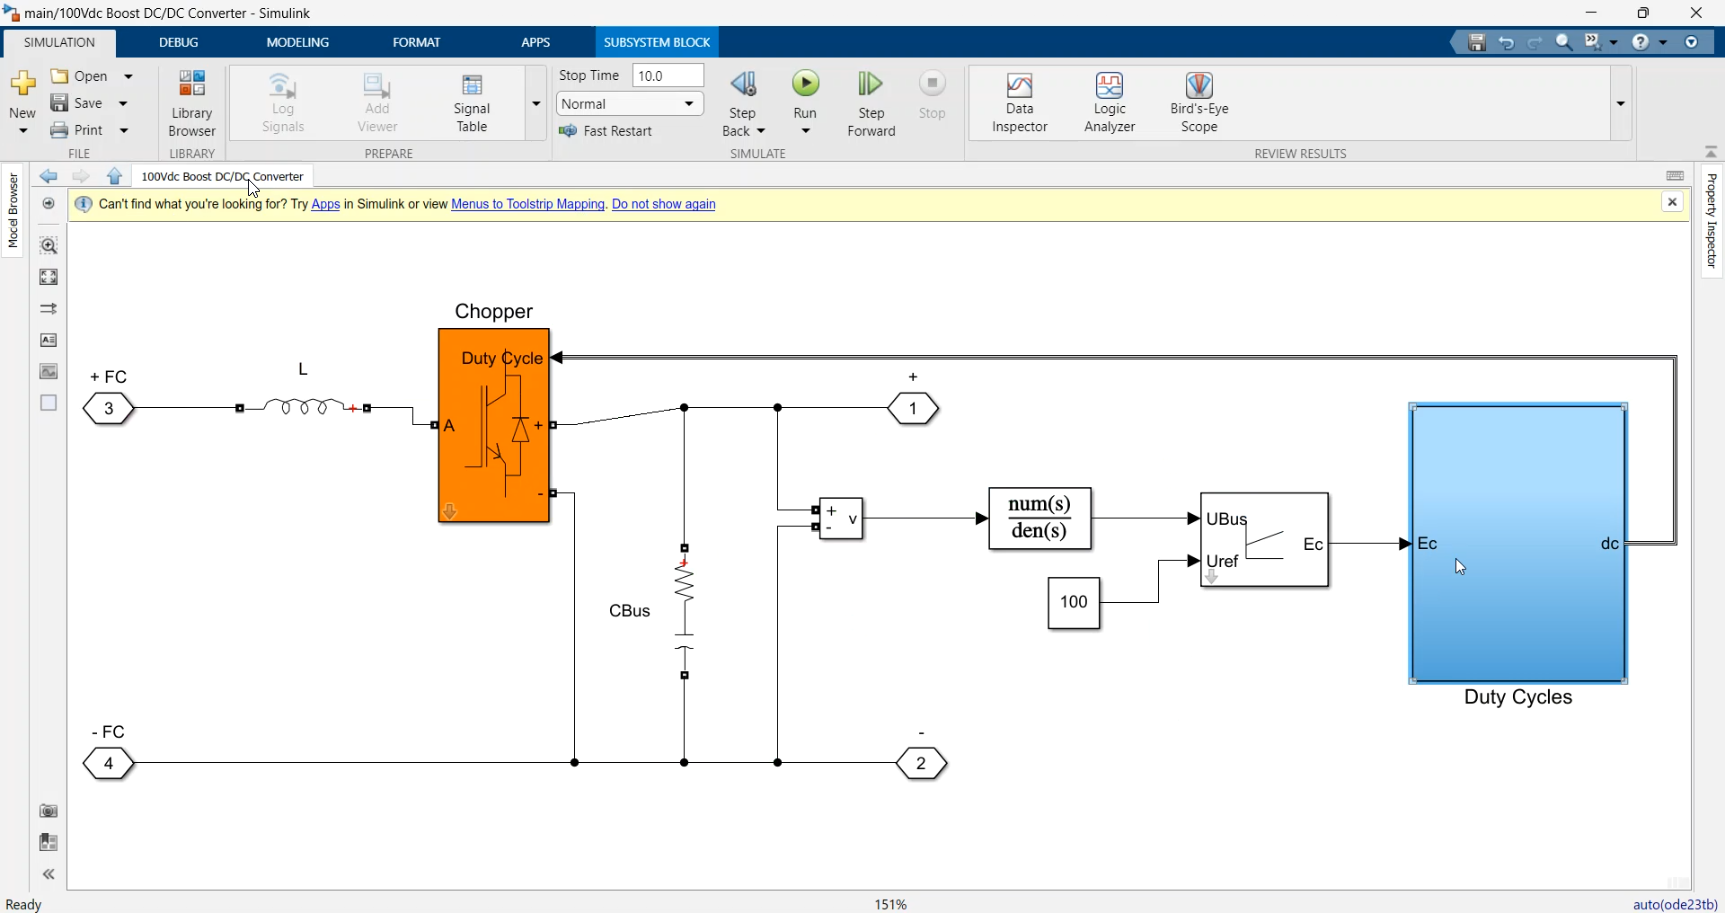Switch to the Modeling tab
Image resolution: width=1725 pixels, height=913 pixels.
[298, 42]
